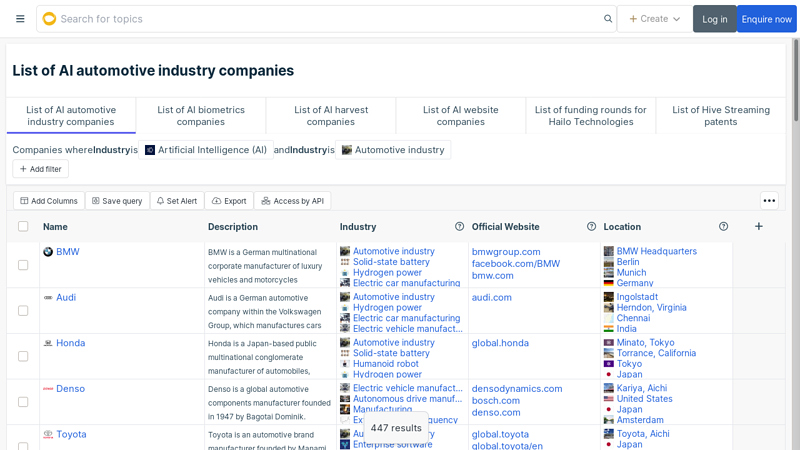Expand the Create dropdown
The height and width of the screenshot is (450, 800).
tap(655, 19)
